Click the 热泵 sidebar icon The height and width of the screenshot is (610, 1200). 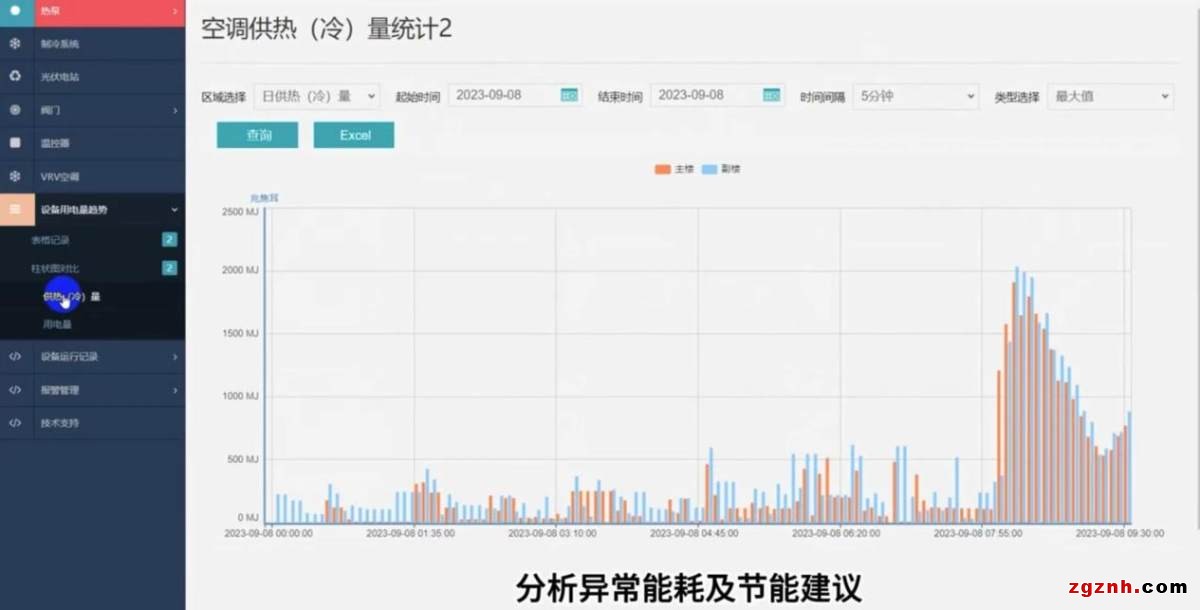(15, 11)
